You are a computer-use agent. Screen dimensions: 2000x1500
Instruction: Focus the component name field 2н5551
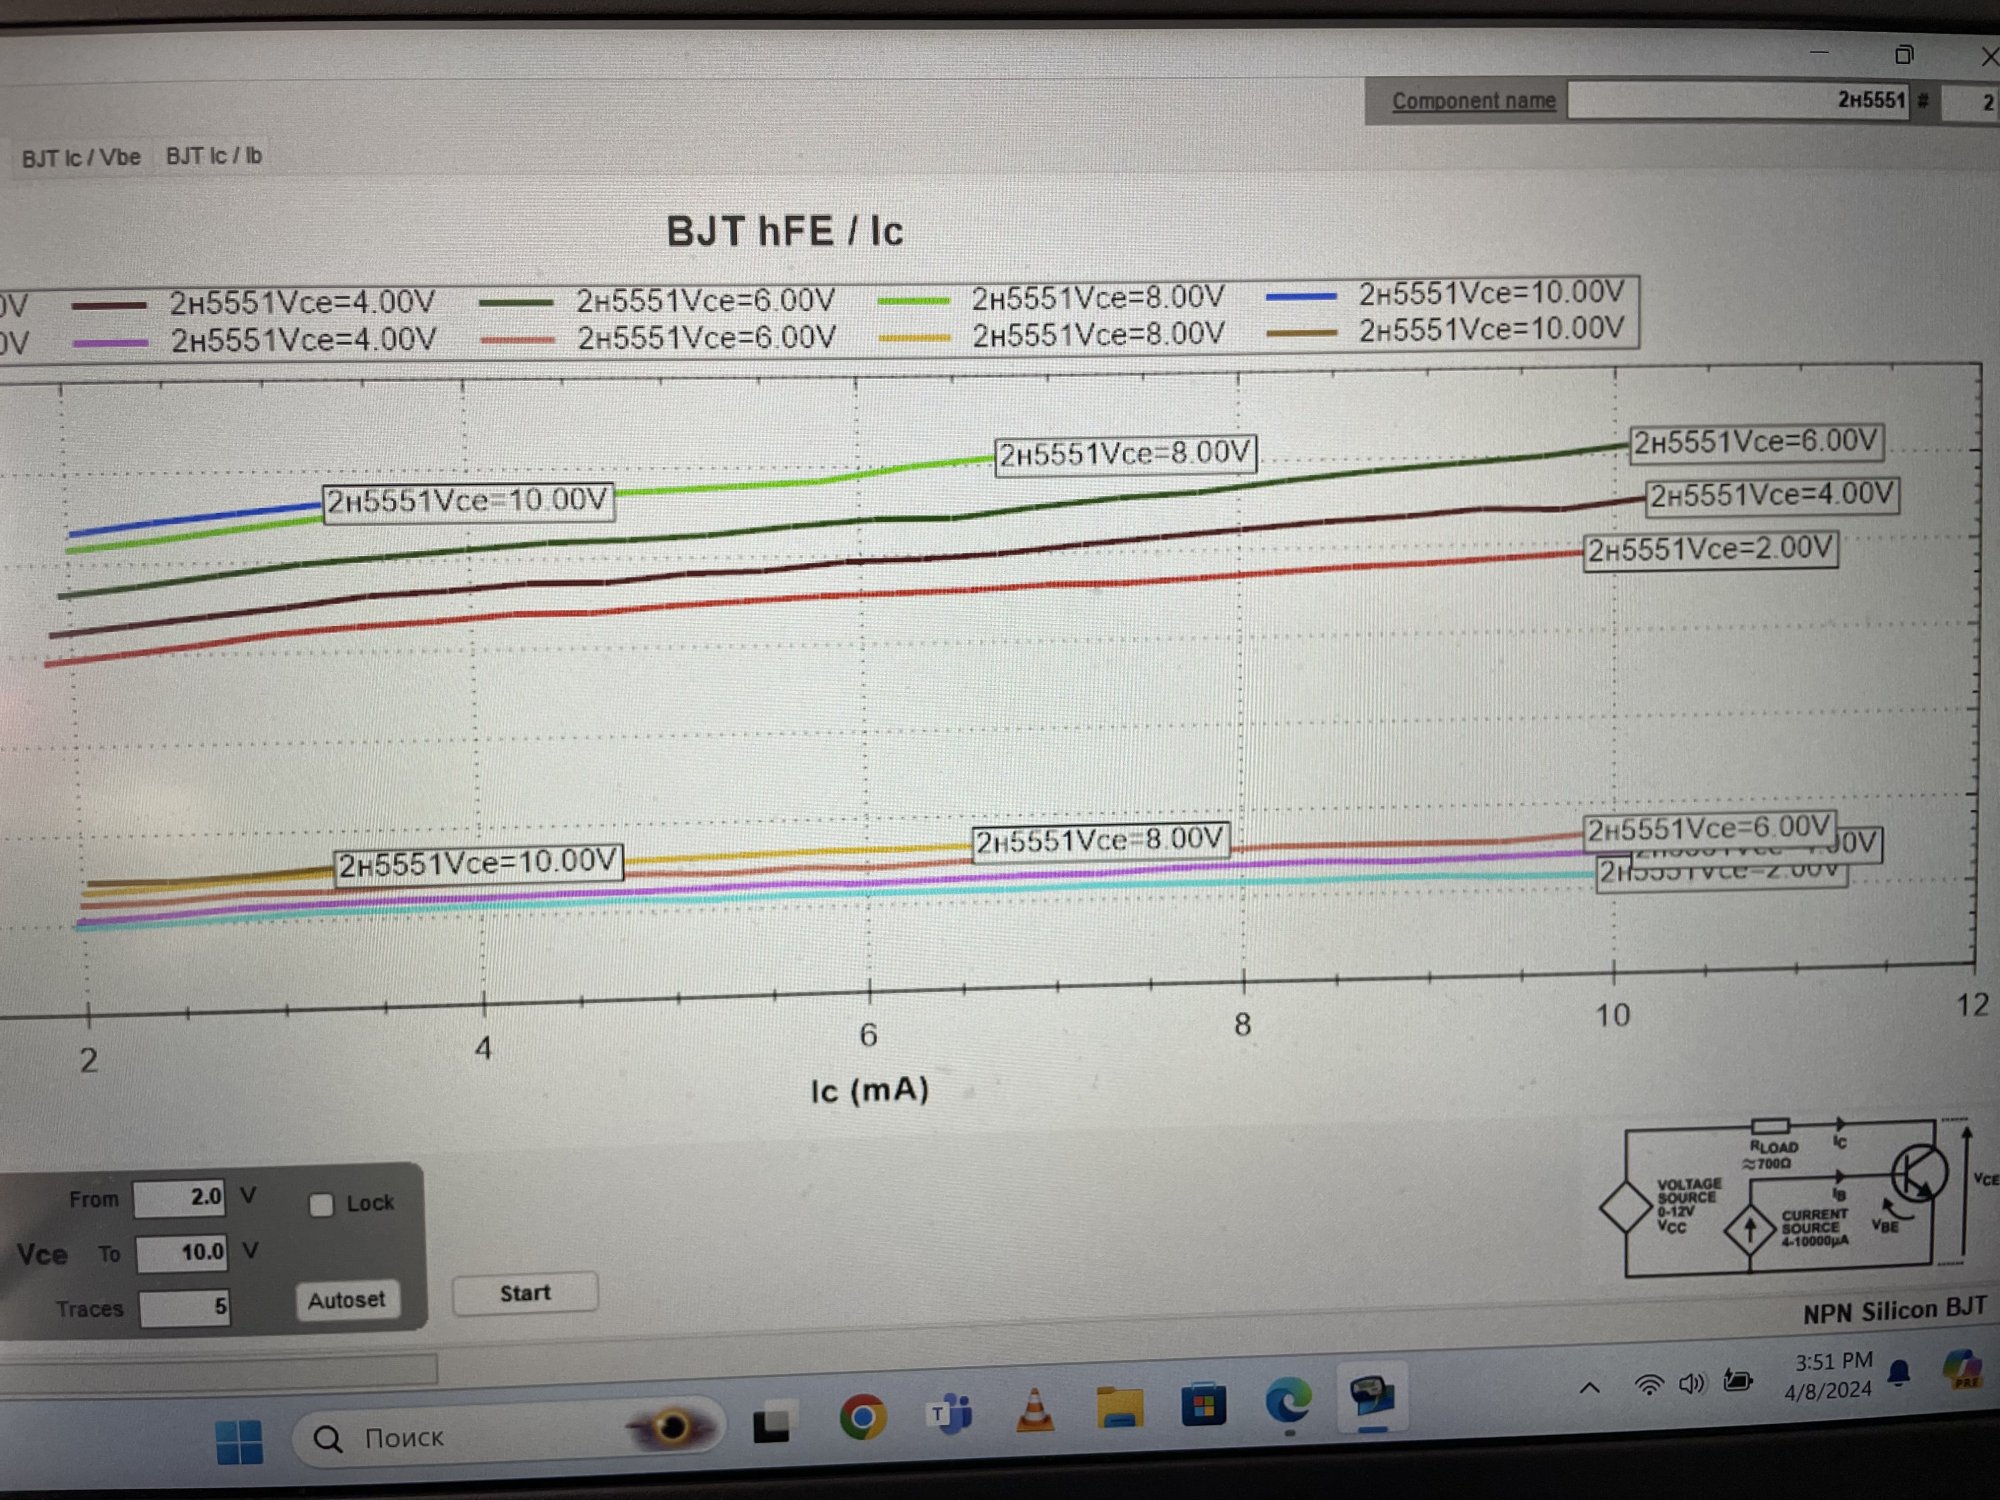pos(1738,100)
